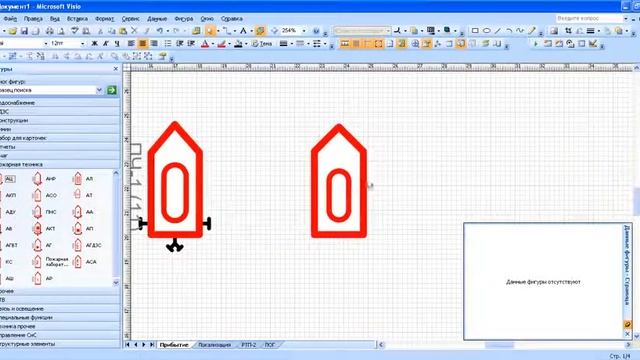640x360 pixels.
Task: Select the Pointer tool
Action: (210, 31)
